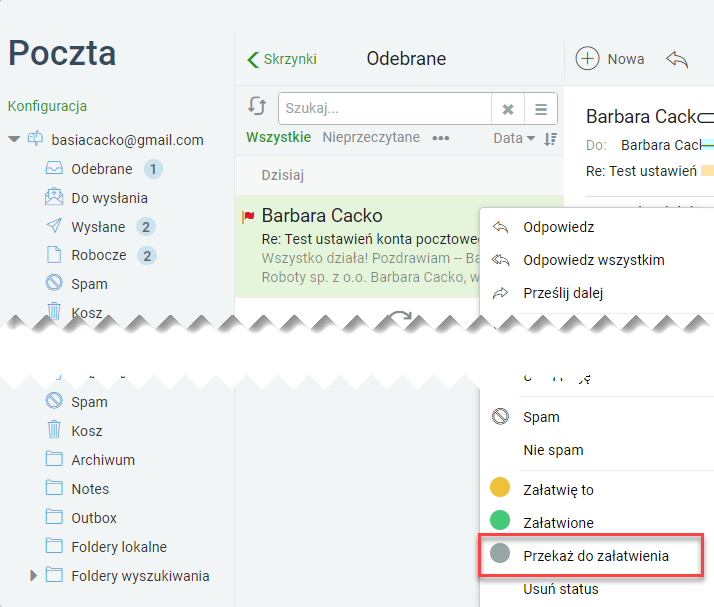Open the Notes folder
Viewport: 714px width, 607px height.
click(90, 489)
